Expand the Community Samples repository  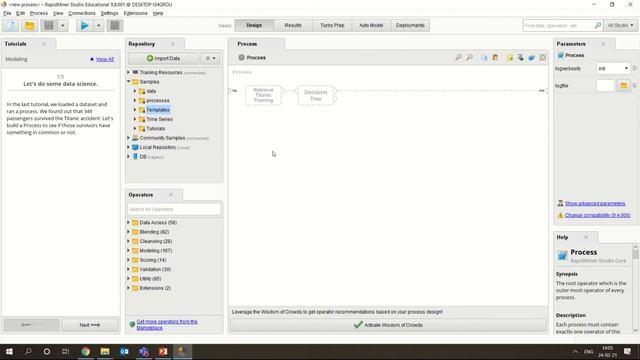tap(129, 138)
